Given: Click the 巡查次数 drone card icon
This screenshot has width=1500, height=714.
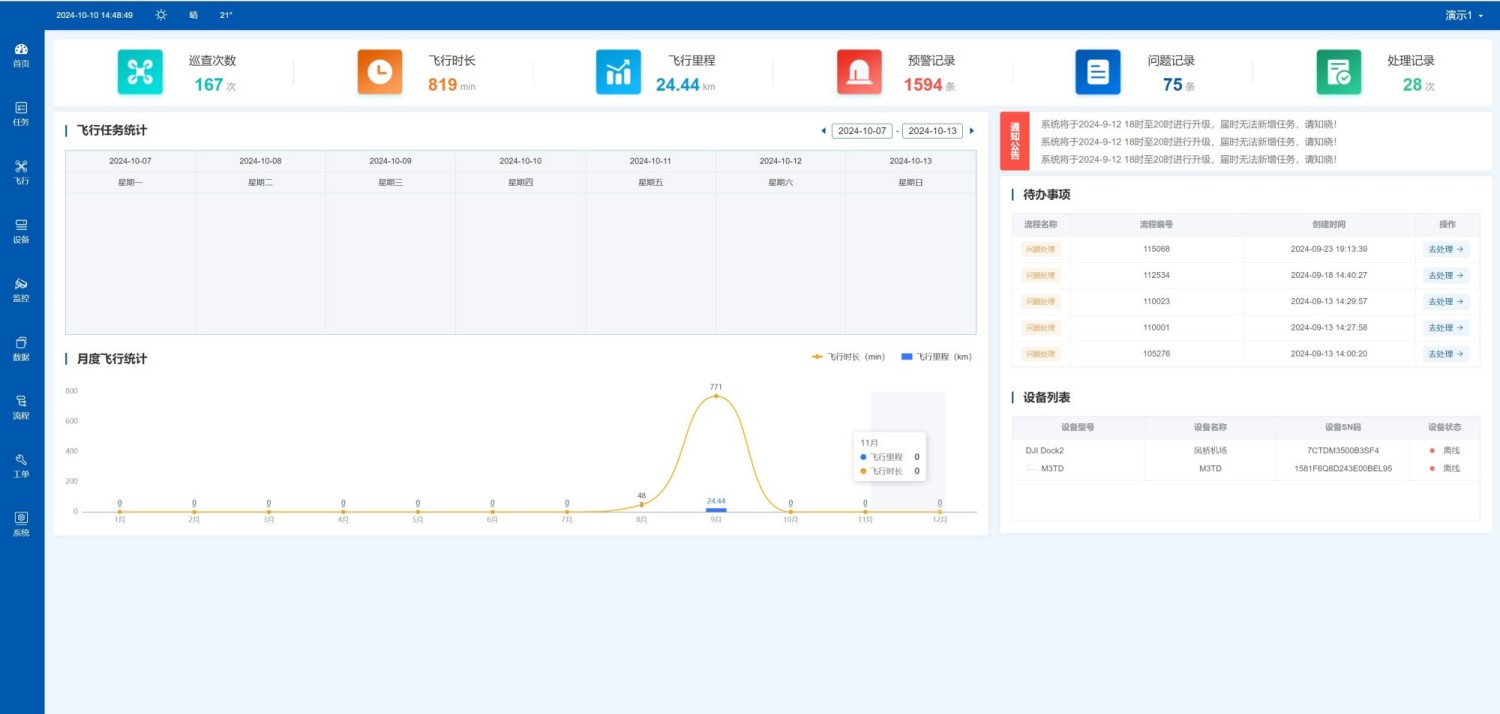Looking at the screenshot, I should pos(140,72).
